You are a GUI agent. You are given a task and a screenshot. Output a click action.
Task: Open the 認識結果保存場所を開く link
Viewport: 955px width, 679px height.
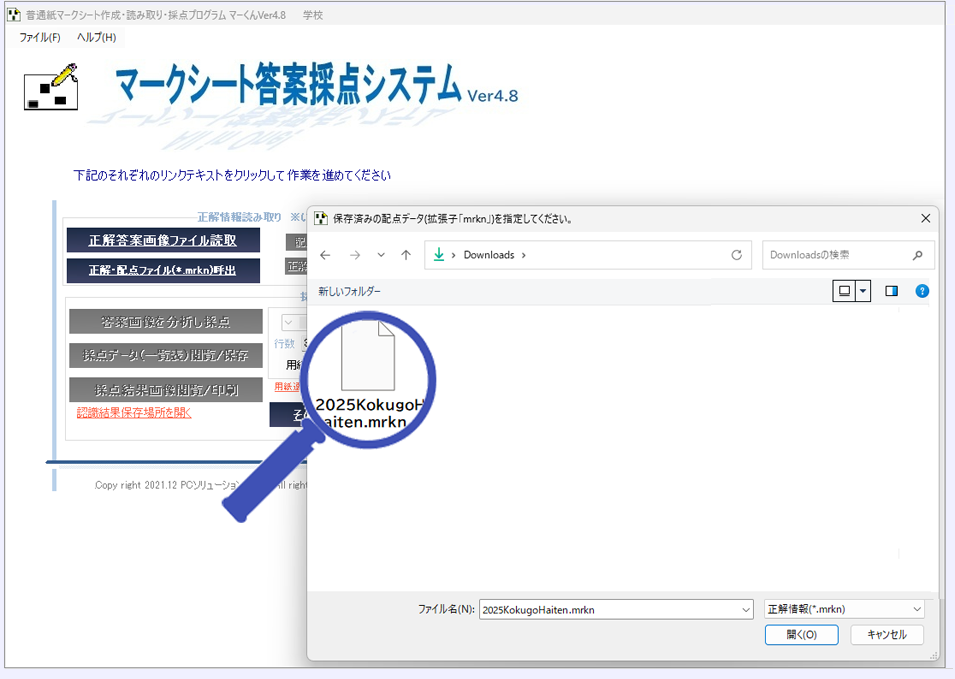click(134, 412)
